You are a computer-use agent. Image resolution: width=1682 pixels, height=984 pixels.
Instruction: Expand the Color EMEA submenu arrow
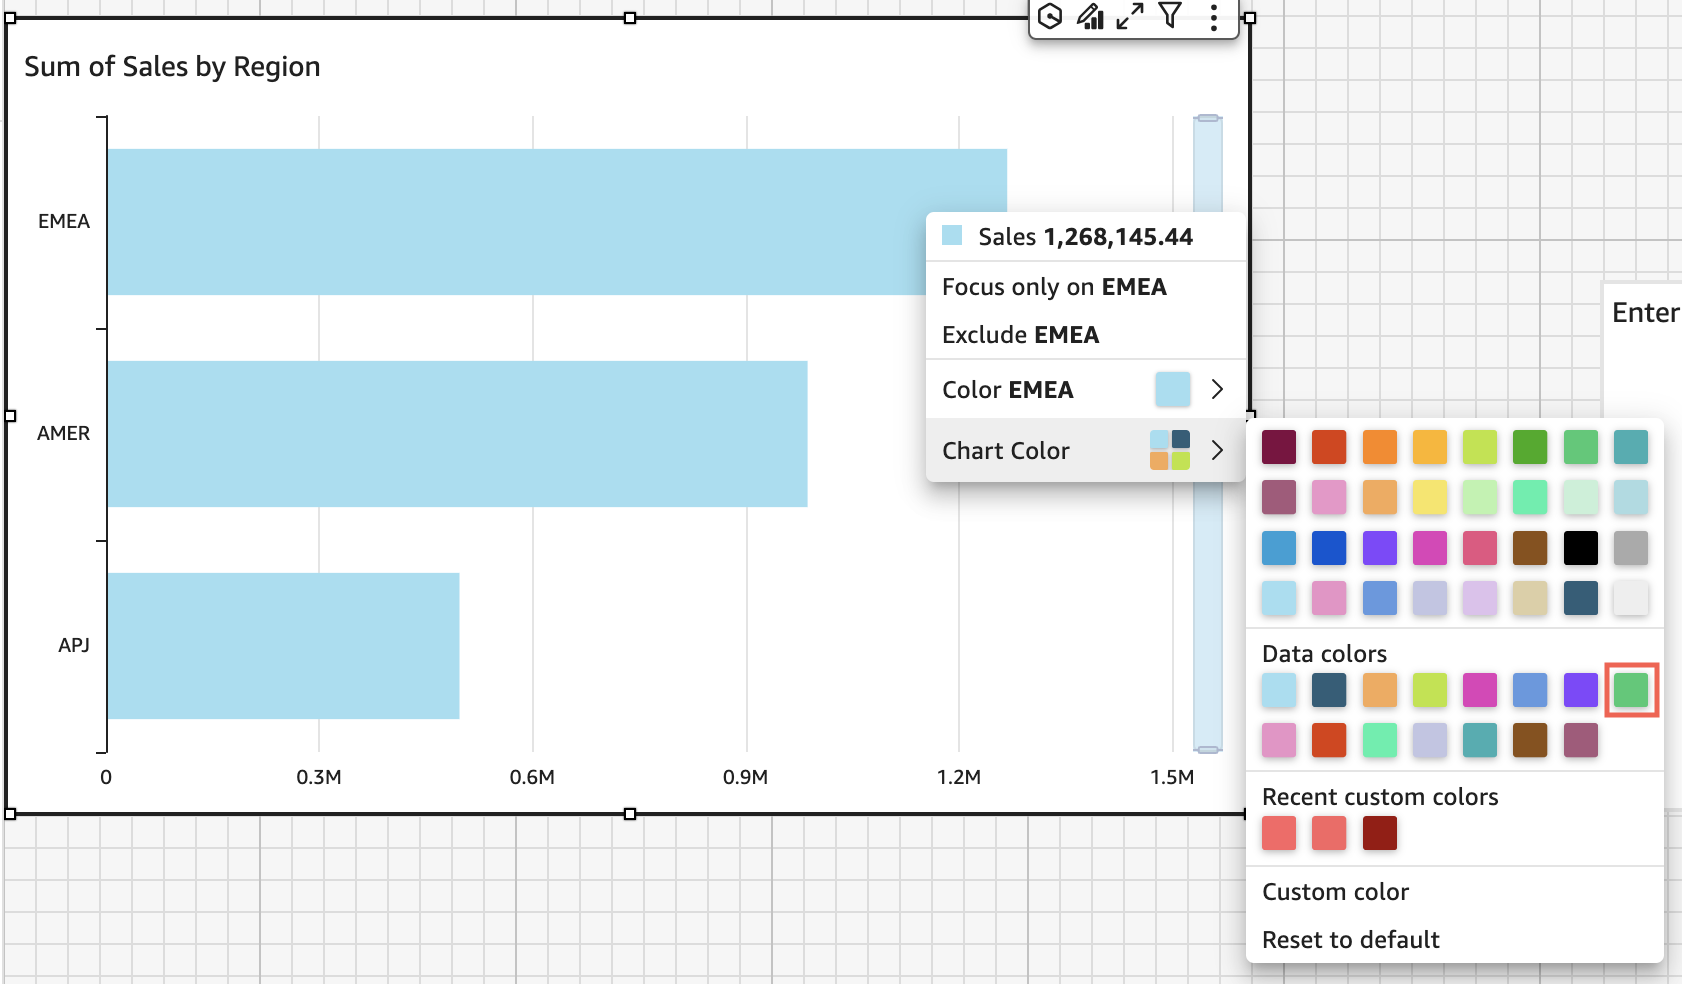pos(1217,389)
